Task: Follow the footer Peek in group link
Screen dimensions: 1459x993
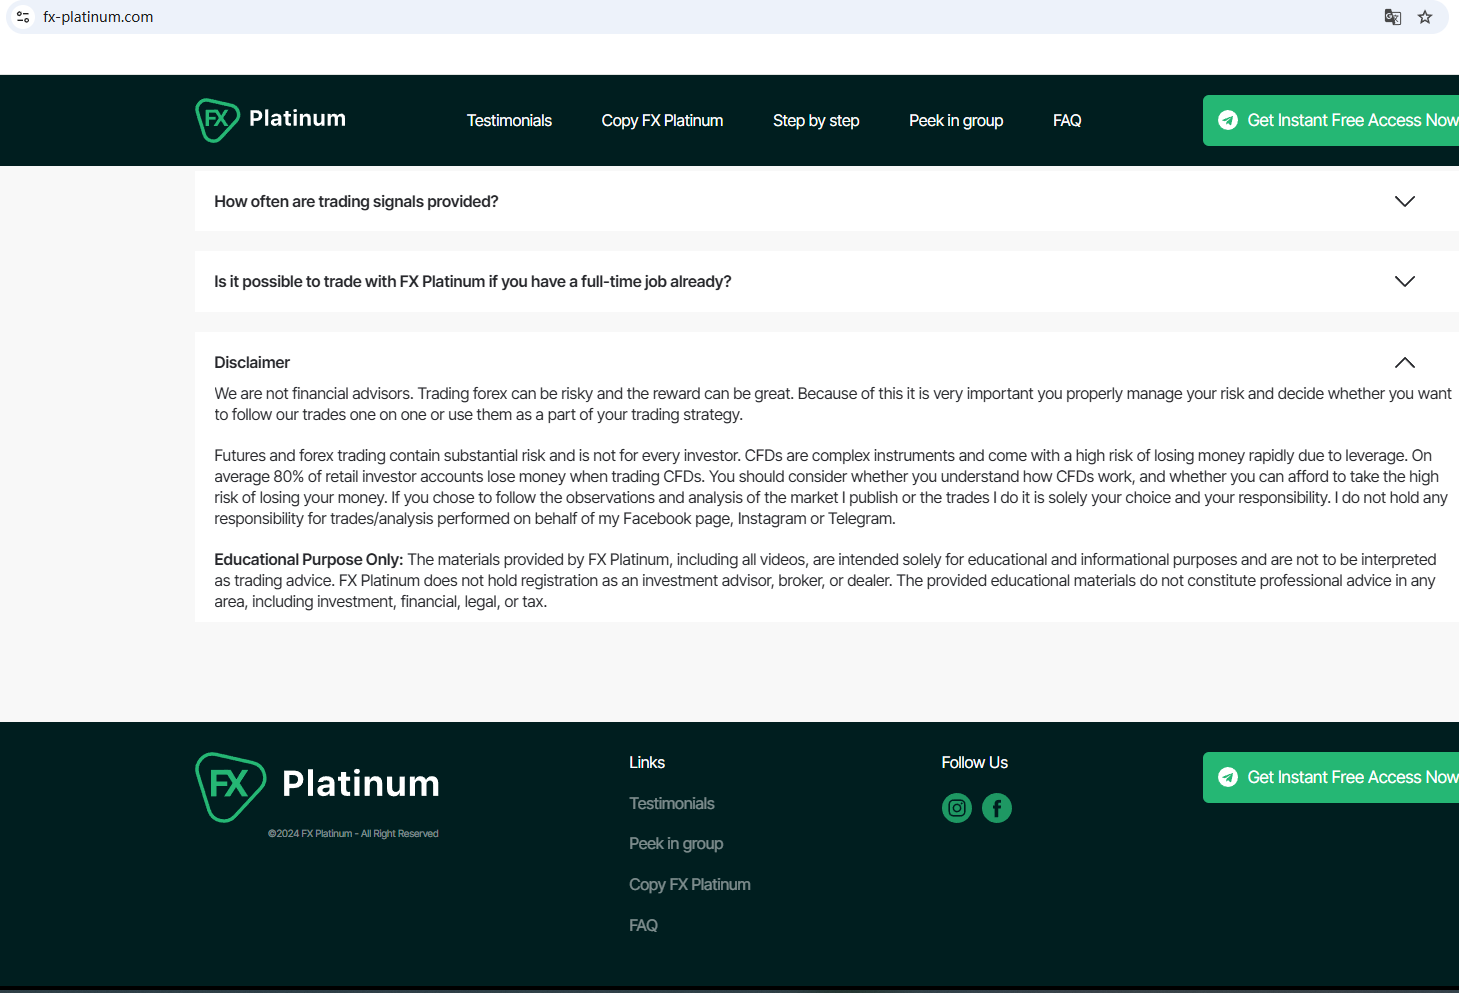Action: click(x=676, y=844)
